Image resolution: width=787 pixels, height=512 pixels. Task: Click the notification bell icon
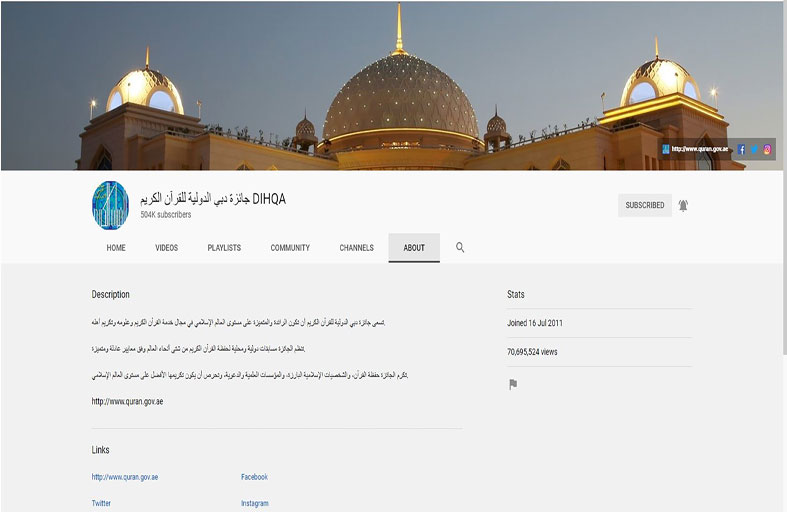point(683,205)
